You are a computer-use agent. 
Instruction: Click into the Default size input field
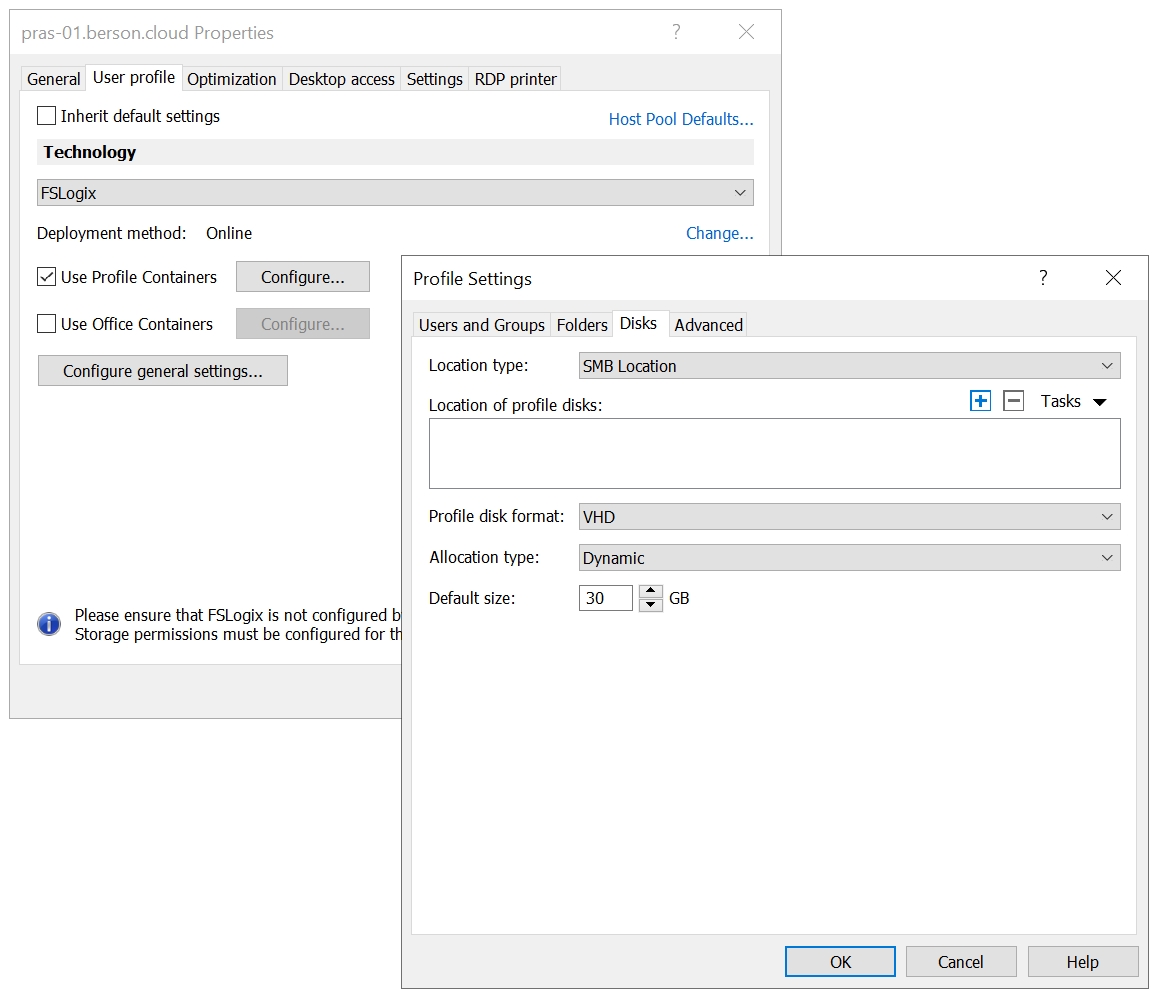pos(605,598)
